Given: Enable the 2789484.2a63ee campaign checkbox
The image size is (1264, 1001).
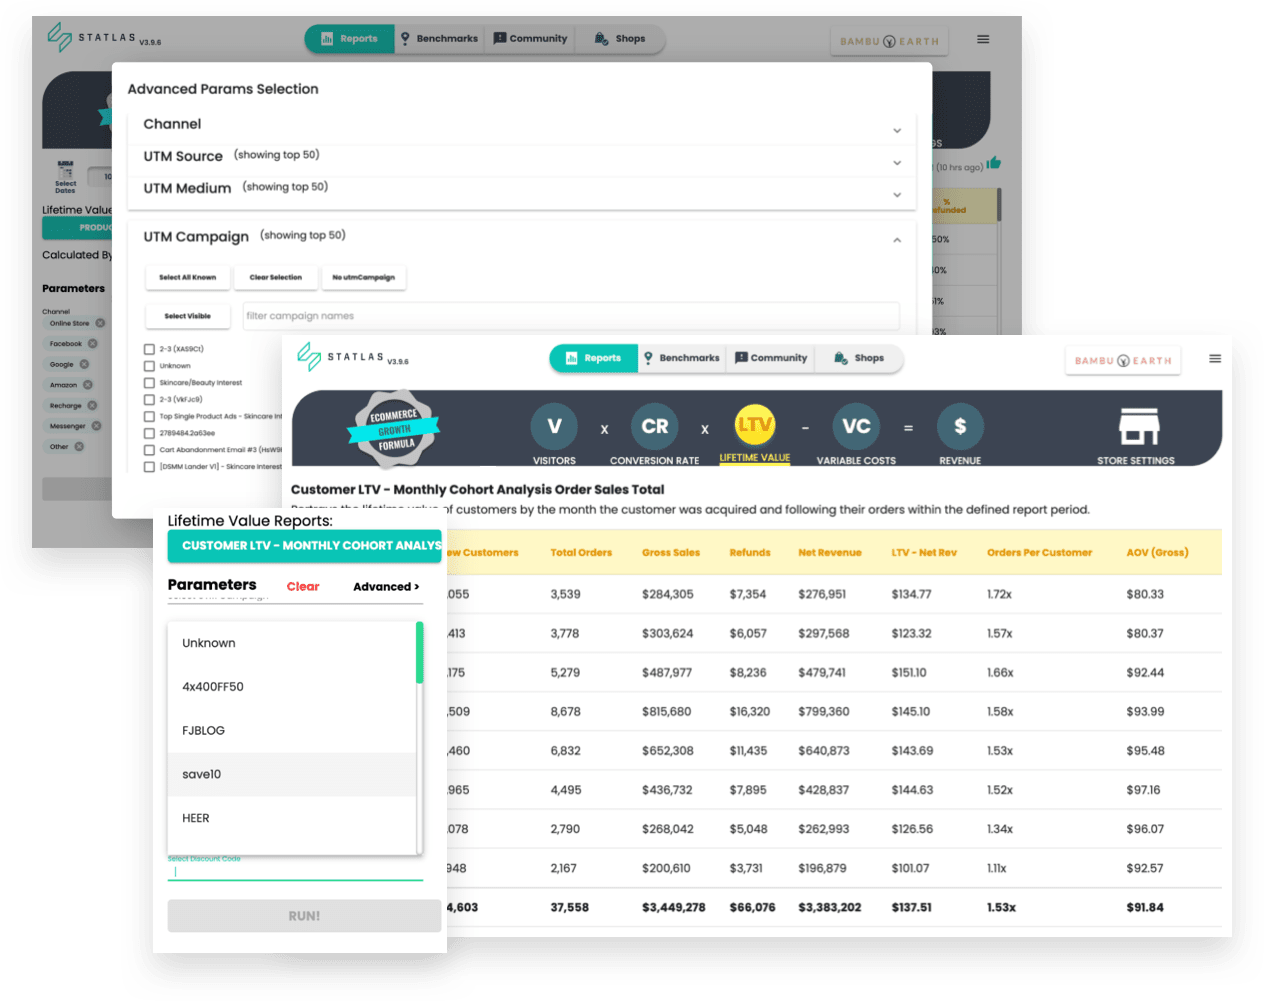Looking at the screenshot, I should pyautogui.click(x=149, y=433).
